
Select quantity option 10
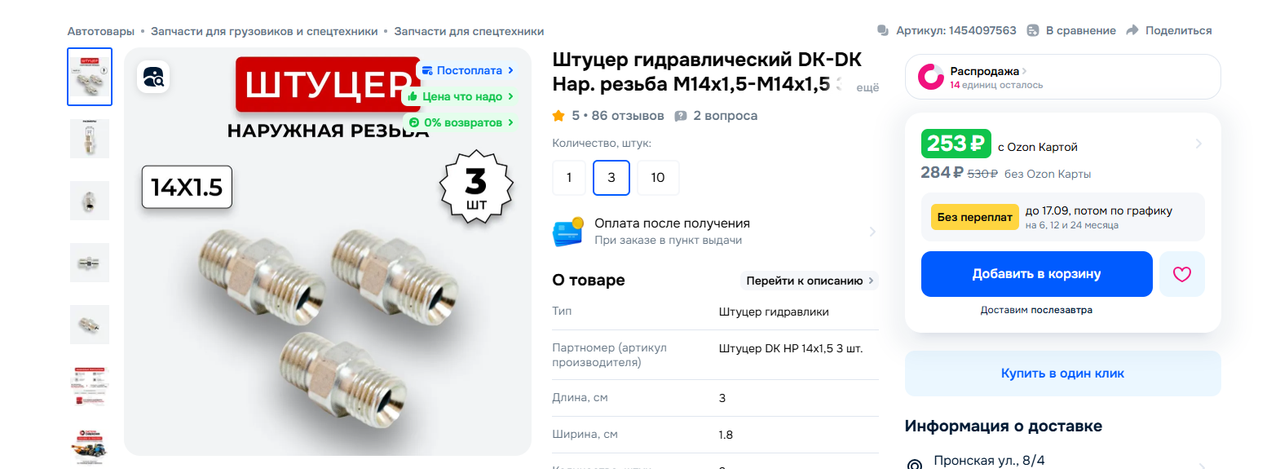[658, 178]
